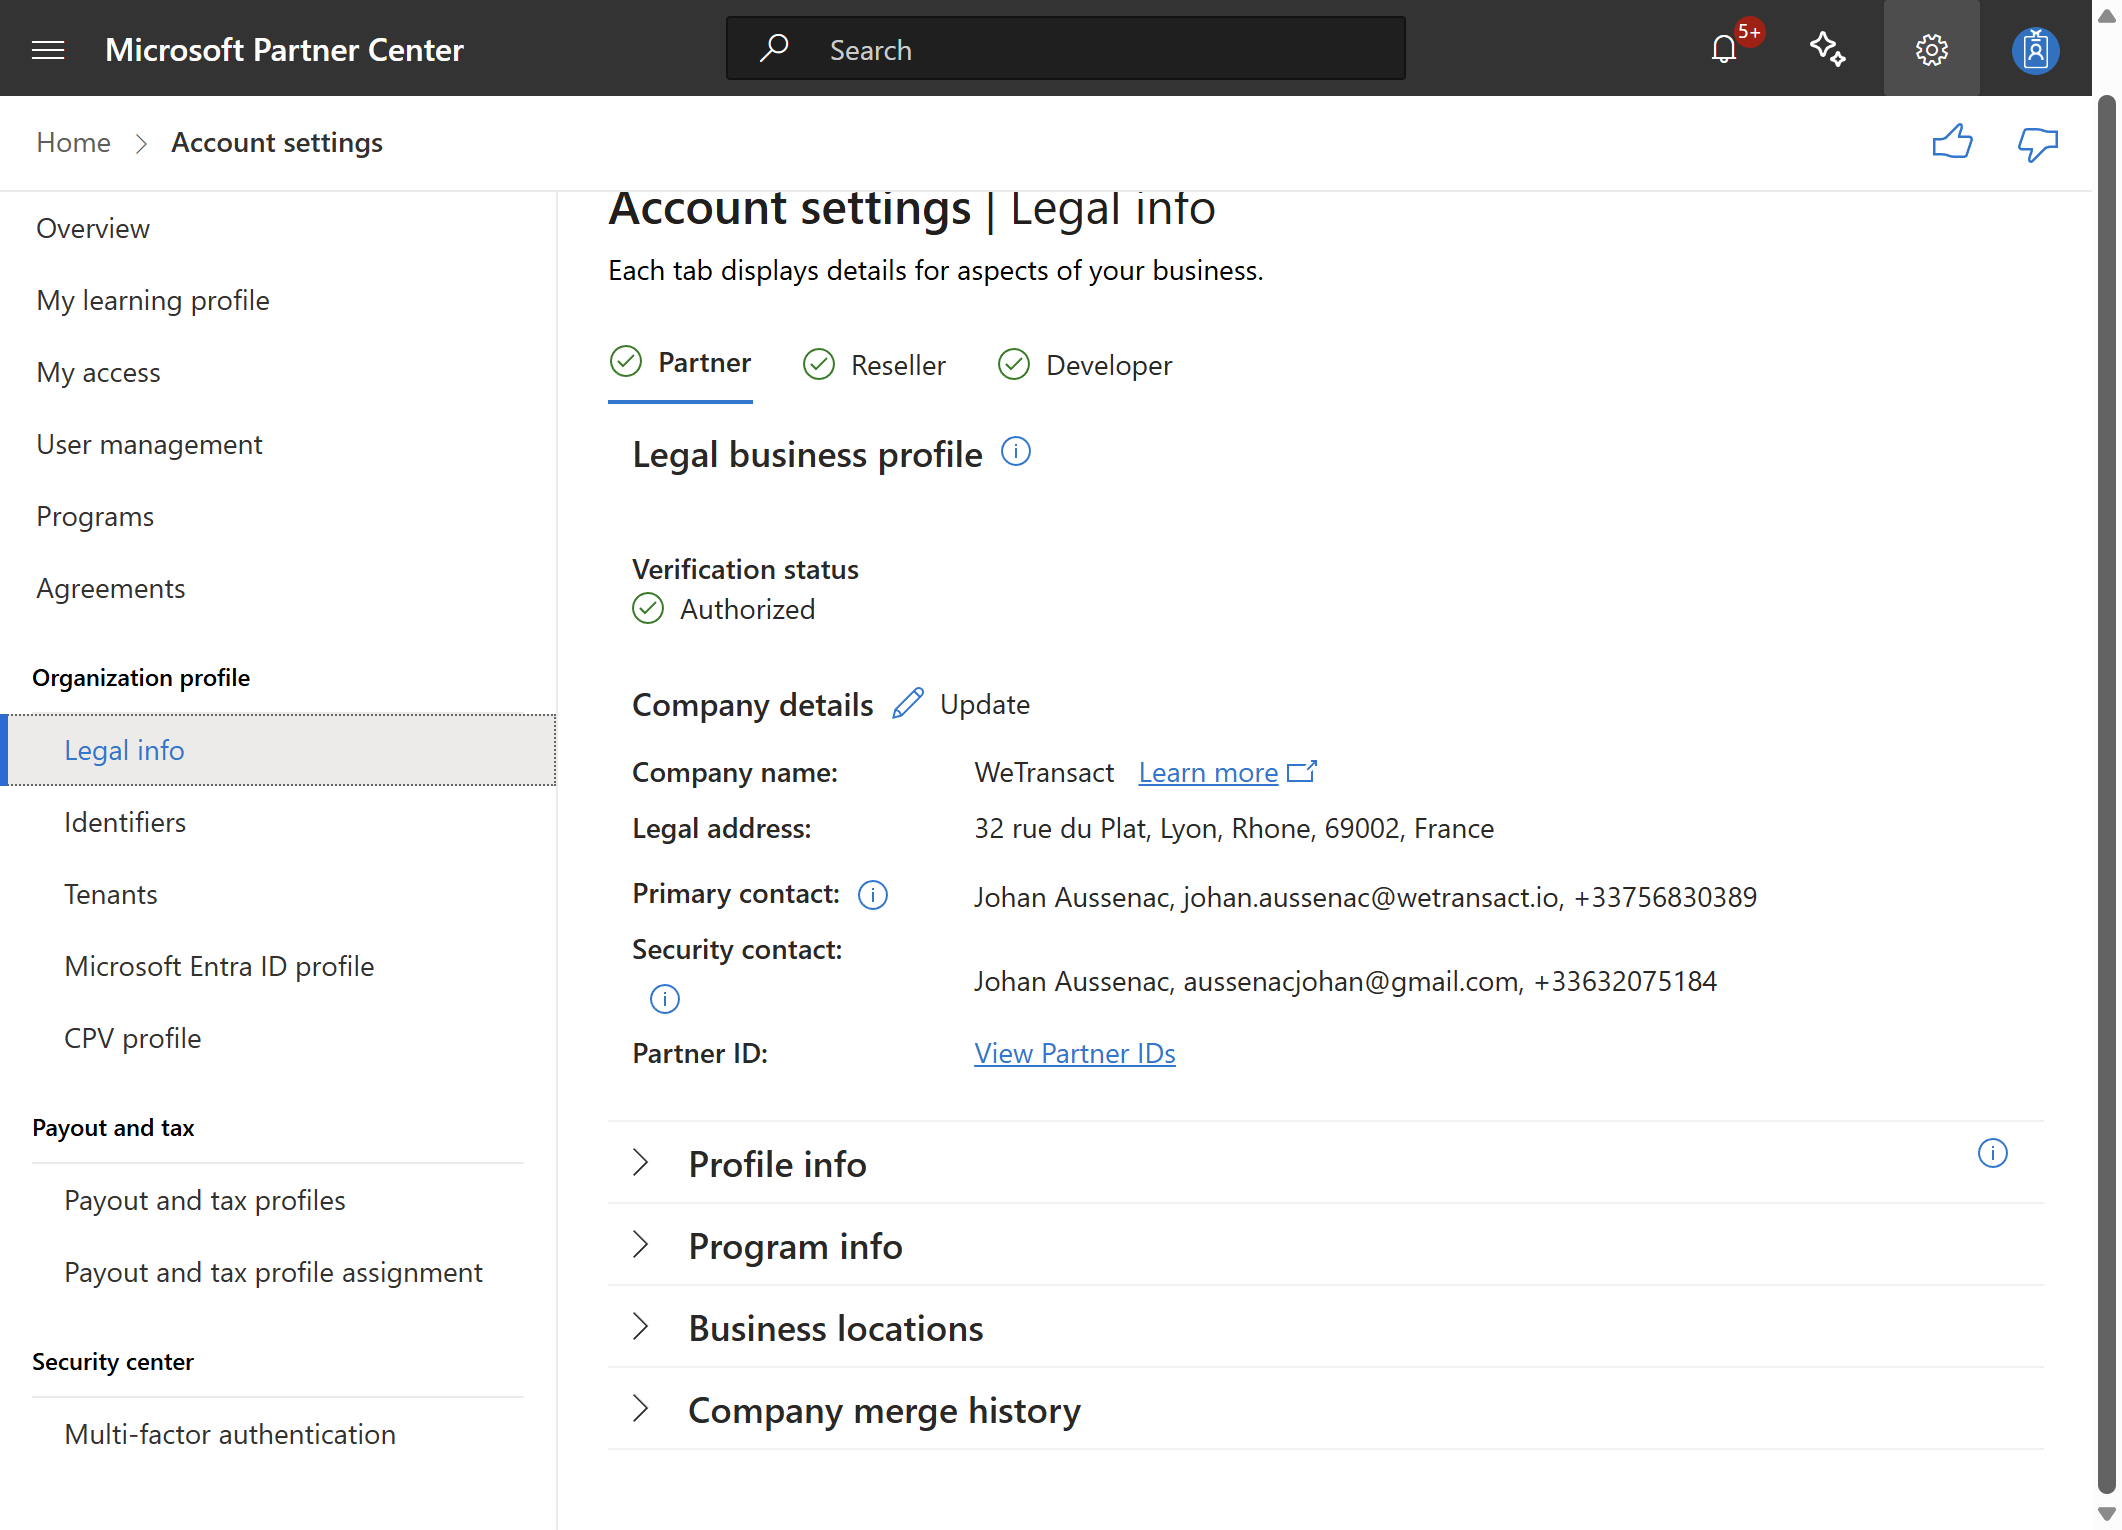Screen dimensions: 2122x1530
Task: Open the notifications bell
Action: tap(1724, 49)
